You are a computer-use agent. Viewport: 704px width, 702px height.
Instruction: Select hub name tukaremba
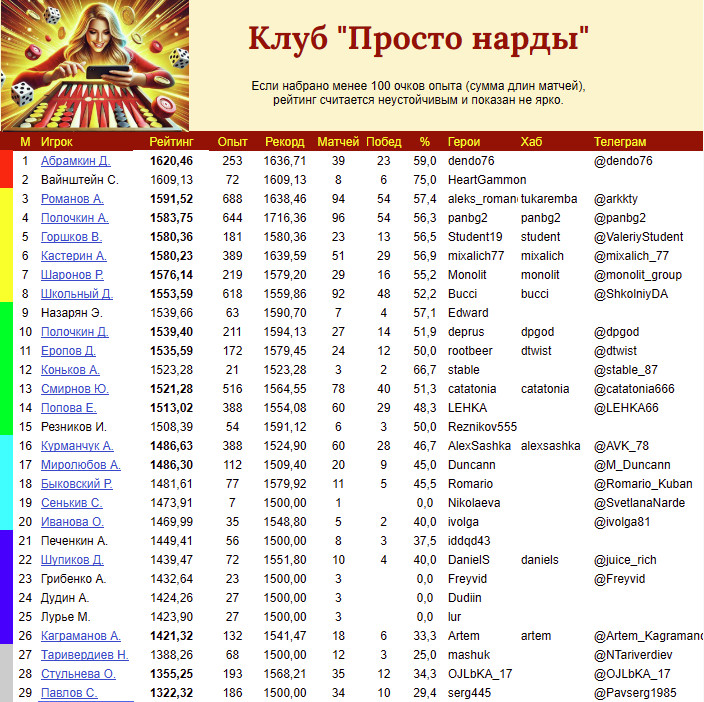549,199
